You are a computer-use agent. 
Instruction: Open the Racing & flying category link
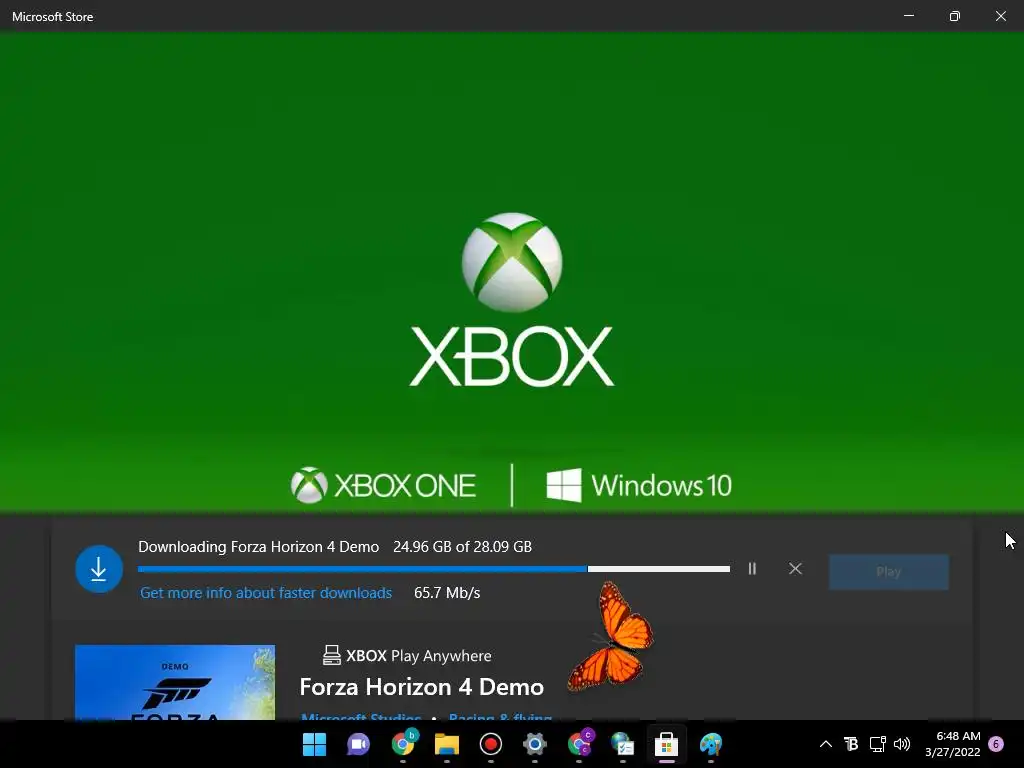point(500,717)
